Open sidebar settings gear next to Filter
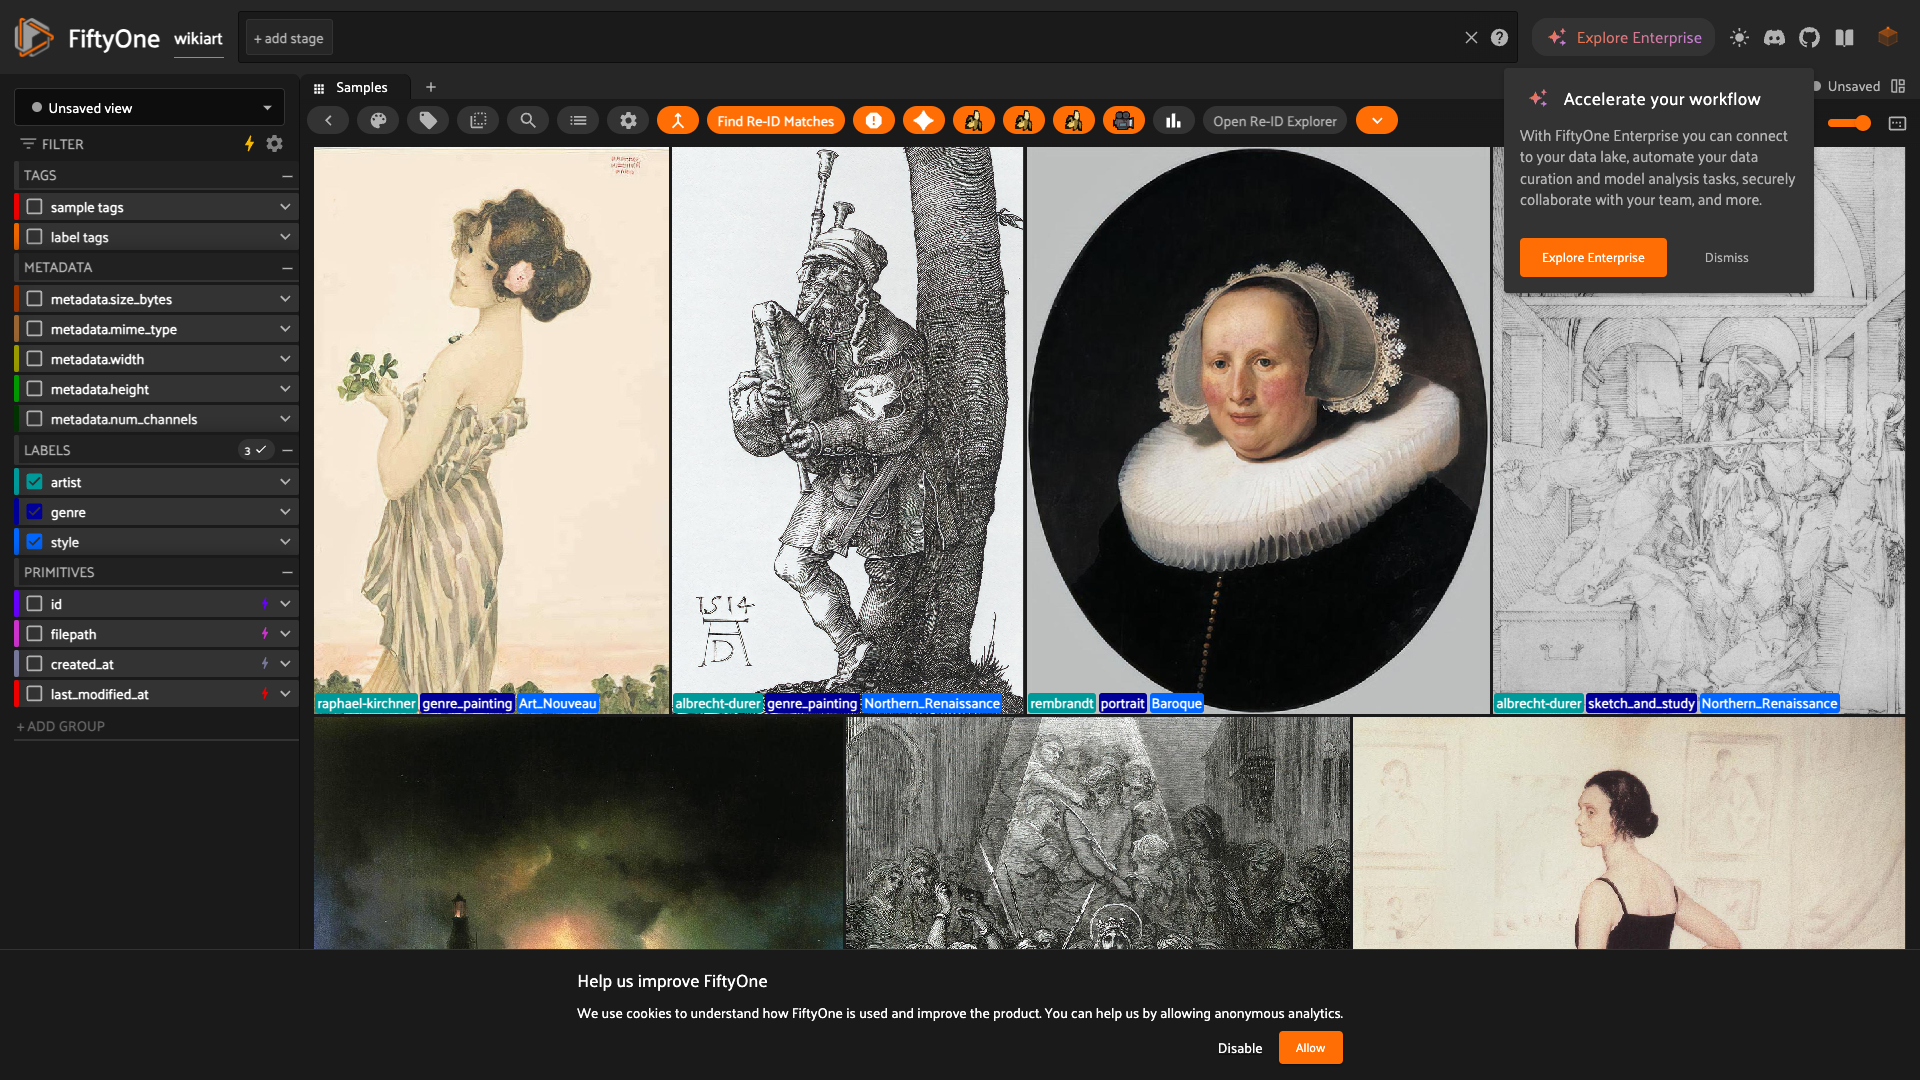The image size is (1920, 1080). point(275,144)
